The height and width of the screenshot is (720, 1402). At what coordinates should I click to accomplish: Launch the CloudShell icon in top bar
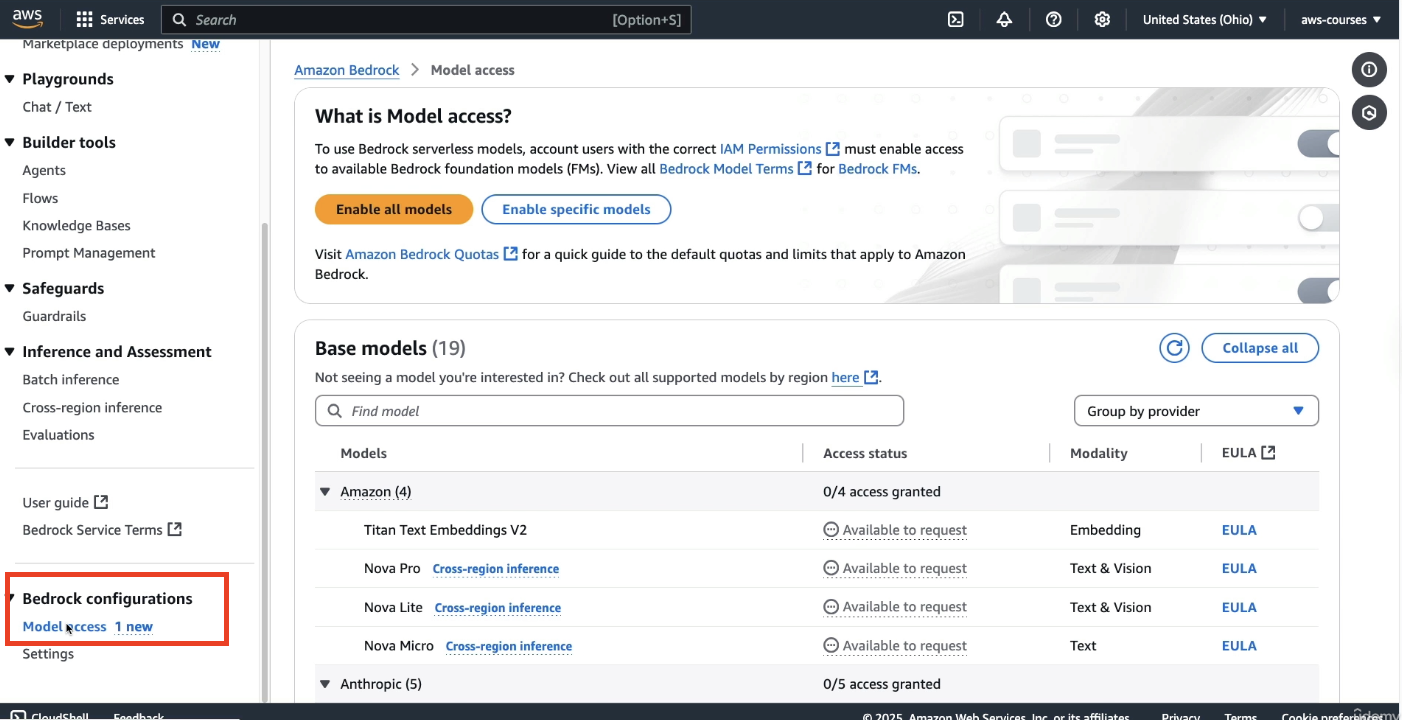(956, 19)
